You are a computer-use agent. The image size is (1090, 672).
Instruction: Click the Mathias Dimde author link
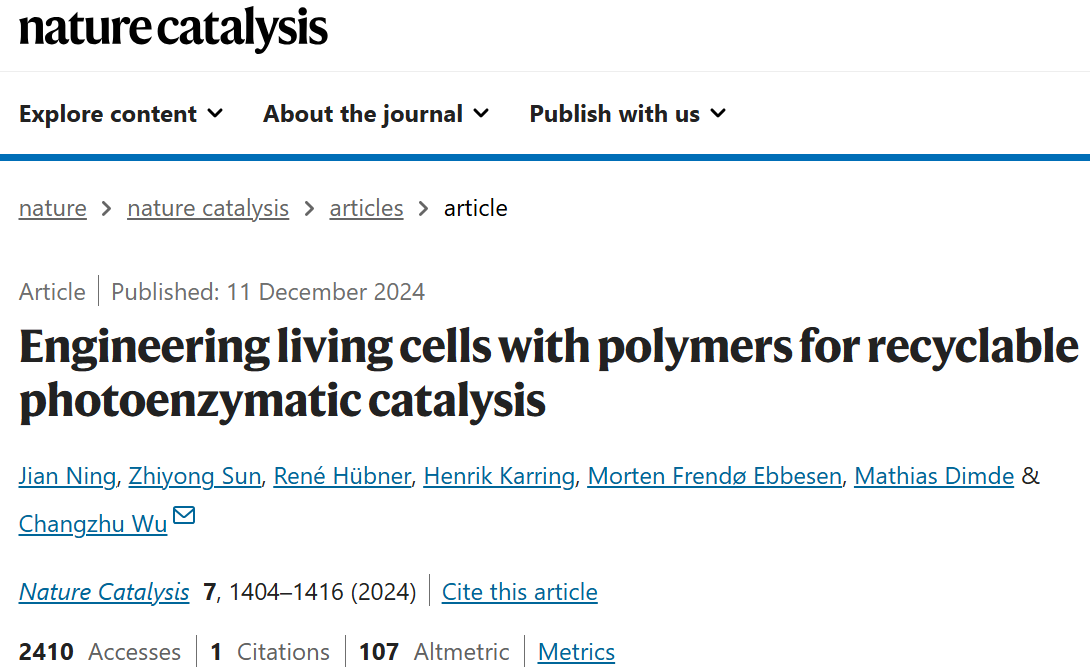(934, 476)
